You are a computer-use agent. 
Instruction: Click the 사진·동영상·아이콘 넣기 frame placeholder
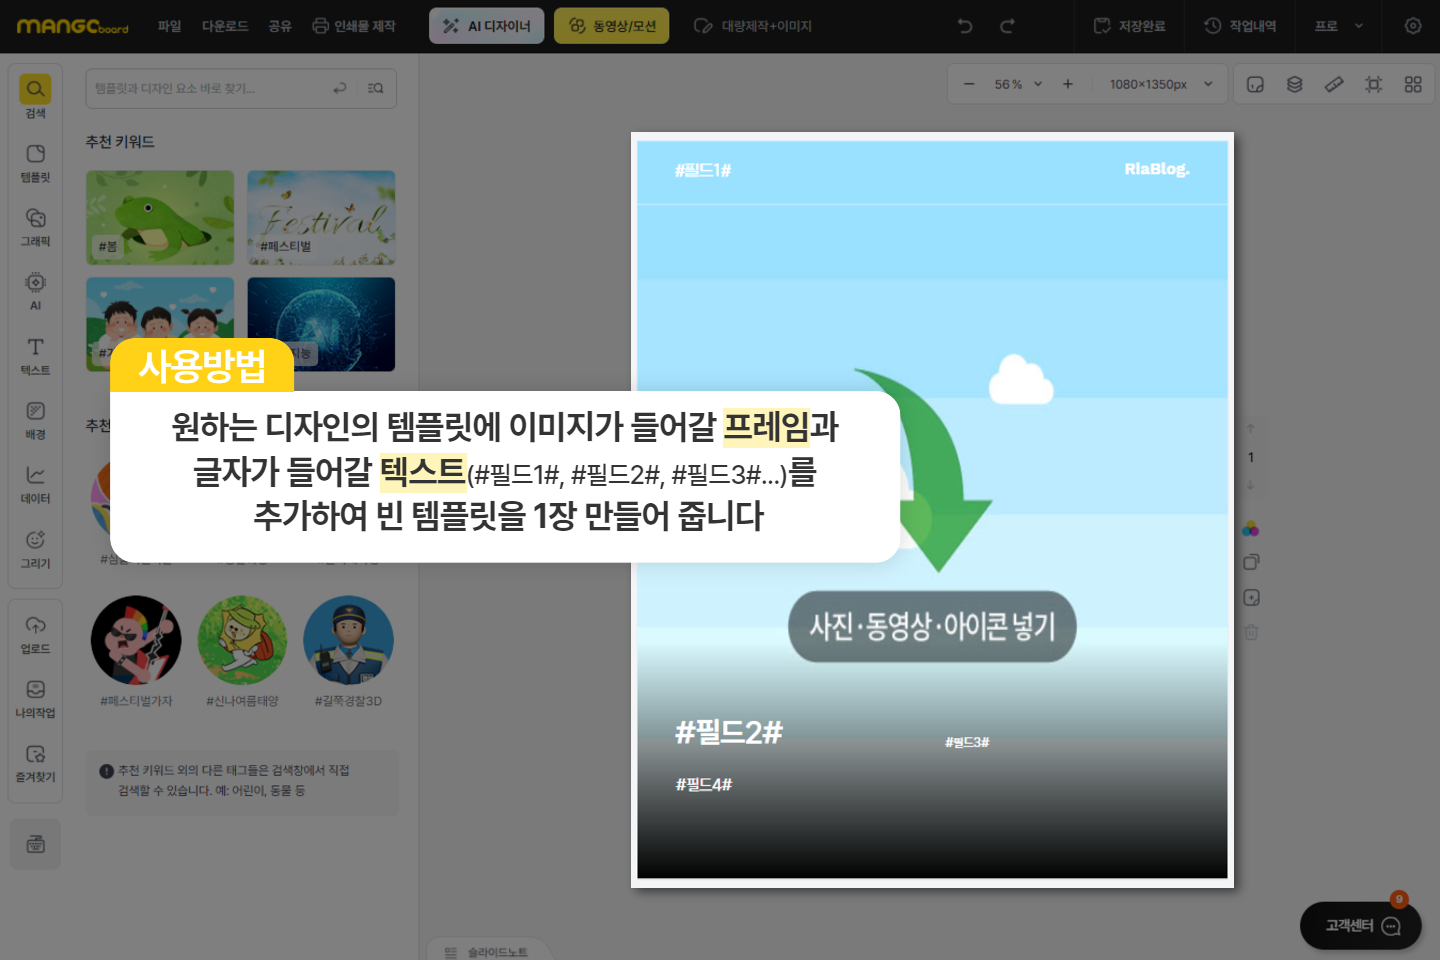pos(932,627)
